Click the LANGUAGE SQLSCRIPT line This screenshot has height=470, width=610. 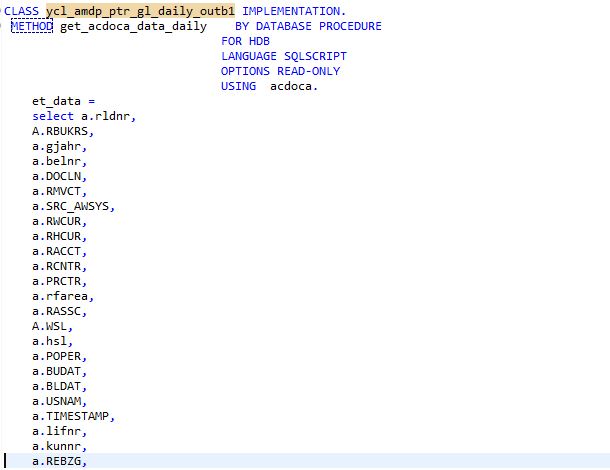[x=284, y=56]
